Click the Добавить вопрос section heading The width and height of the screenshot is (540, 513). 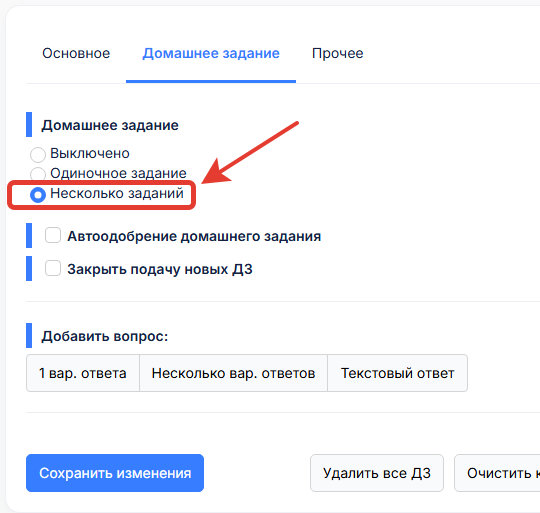point(105,336)
